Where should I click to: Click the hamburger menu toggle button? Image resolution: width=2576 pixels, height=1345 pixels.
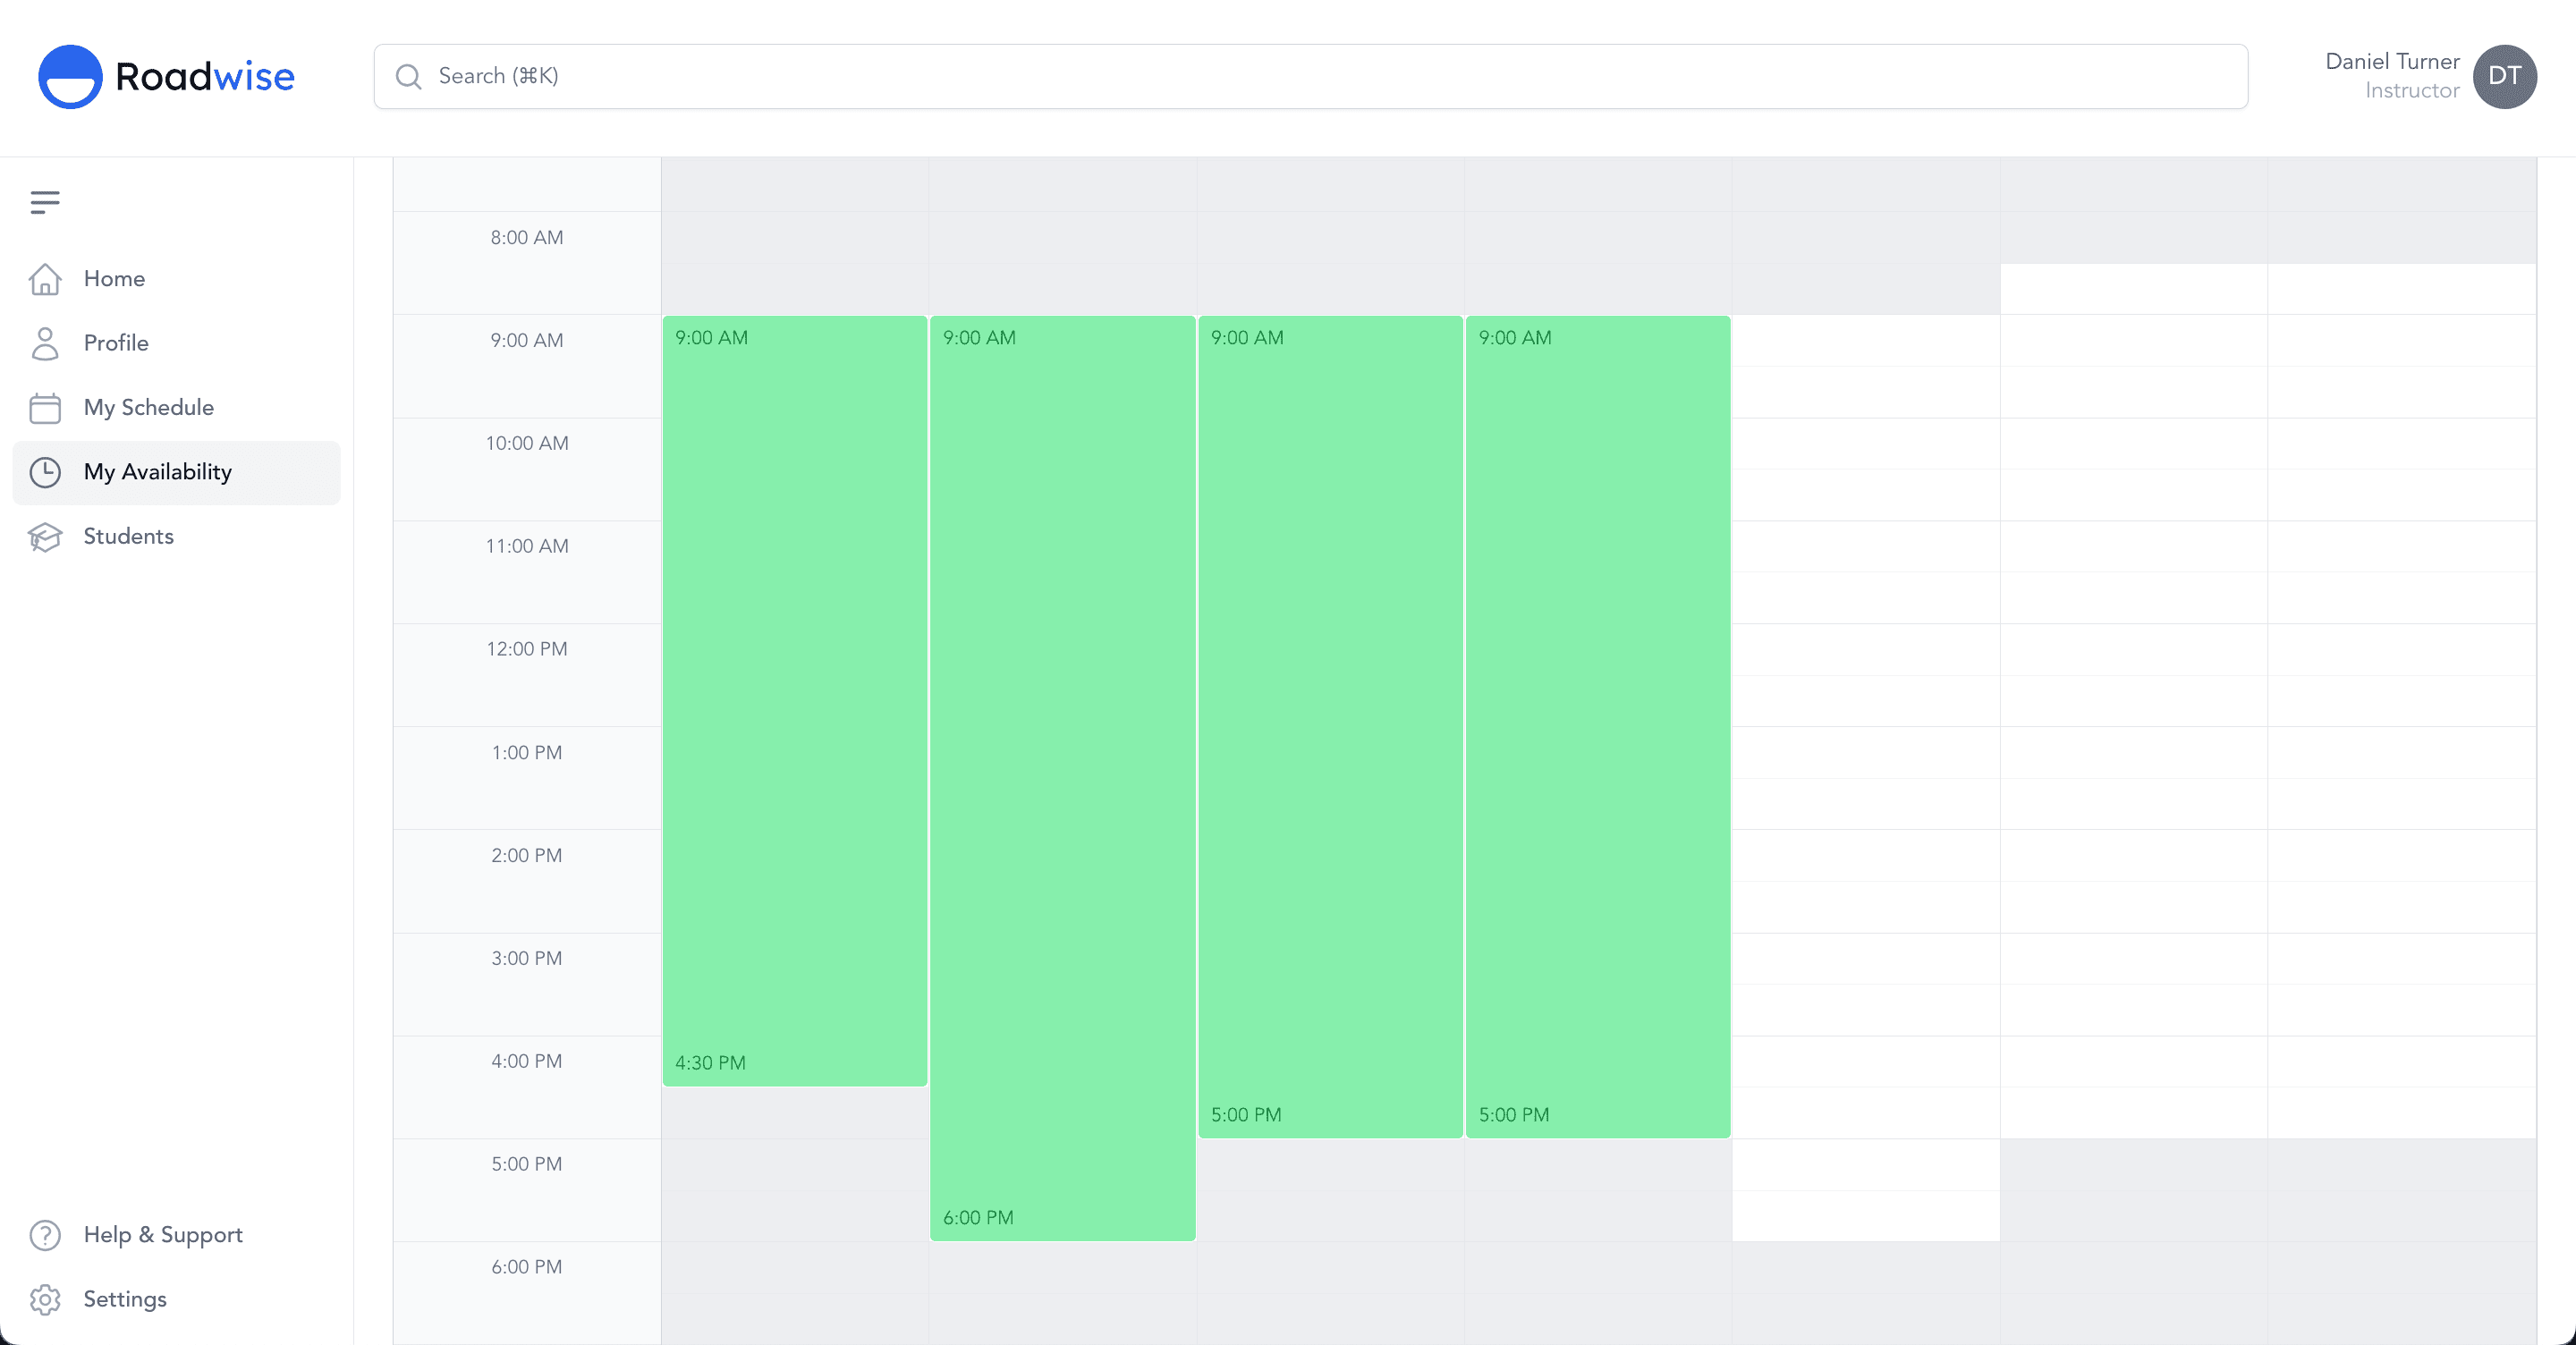[x=46, y=203]
